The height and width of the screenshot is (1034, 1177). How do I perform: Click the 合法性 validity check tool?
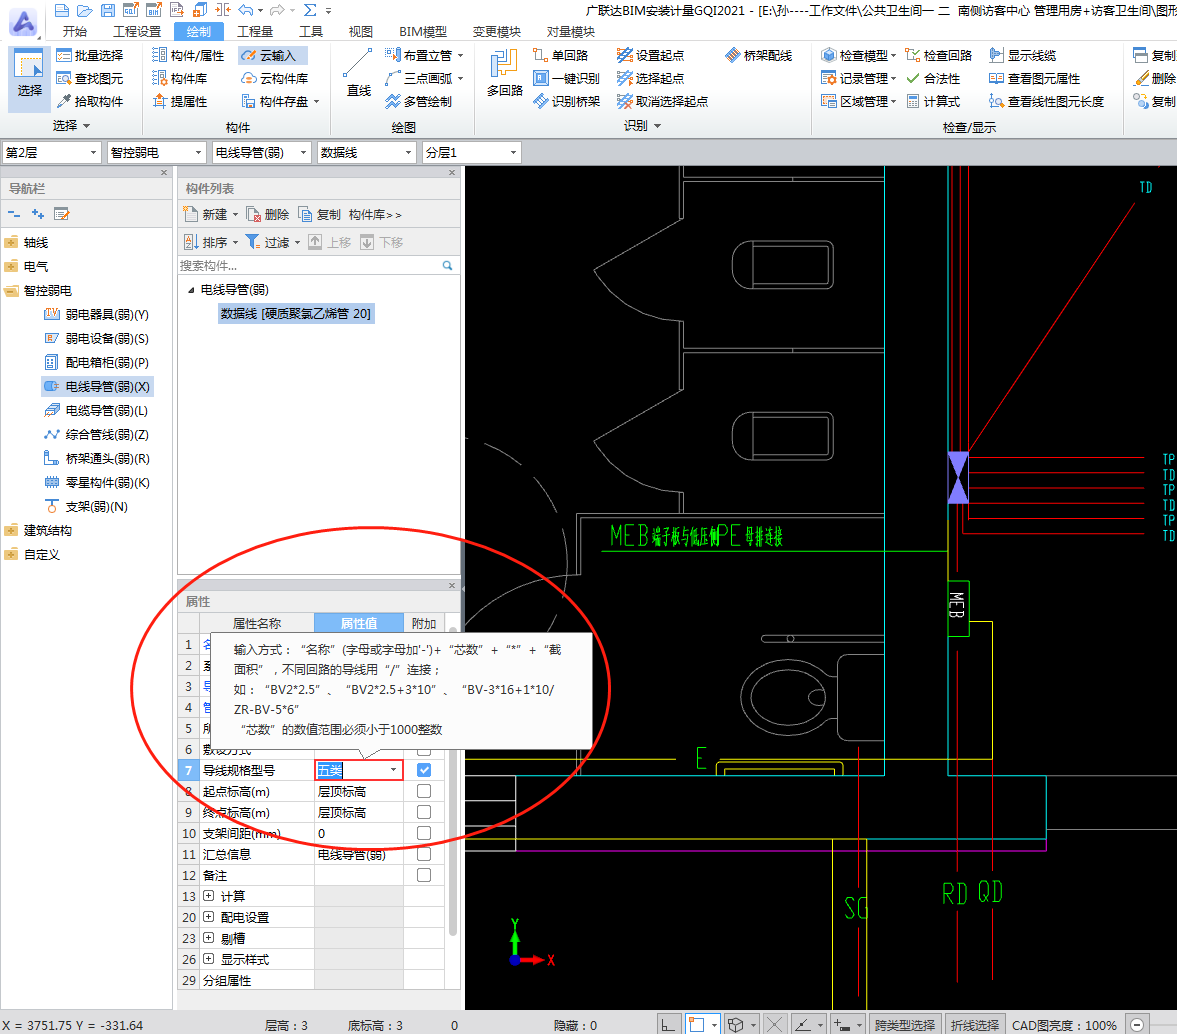pyautogui.click(x=933, y=78)
